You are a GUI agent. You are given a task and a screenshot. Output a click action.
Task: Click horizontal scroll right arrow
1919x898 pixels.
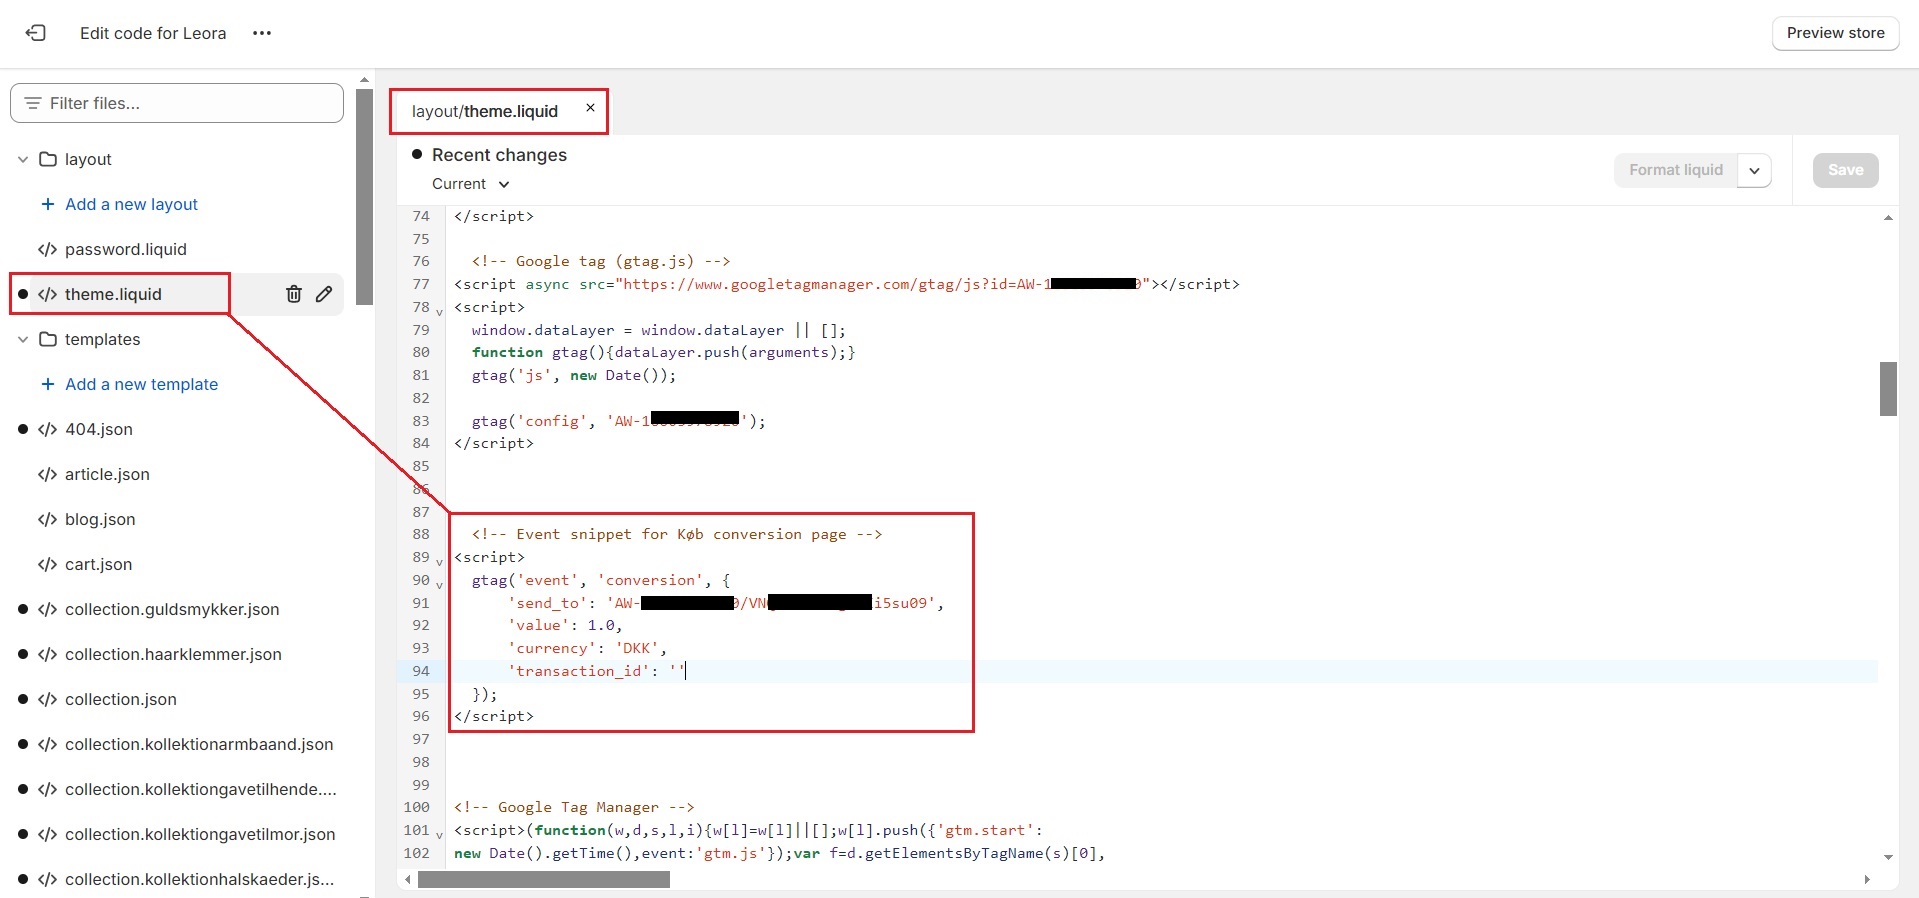(x=1867, y=879)
